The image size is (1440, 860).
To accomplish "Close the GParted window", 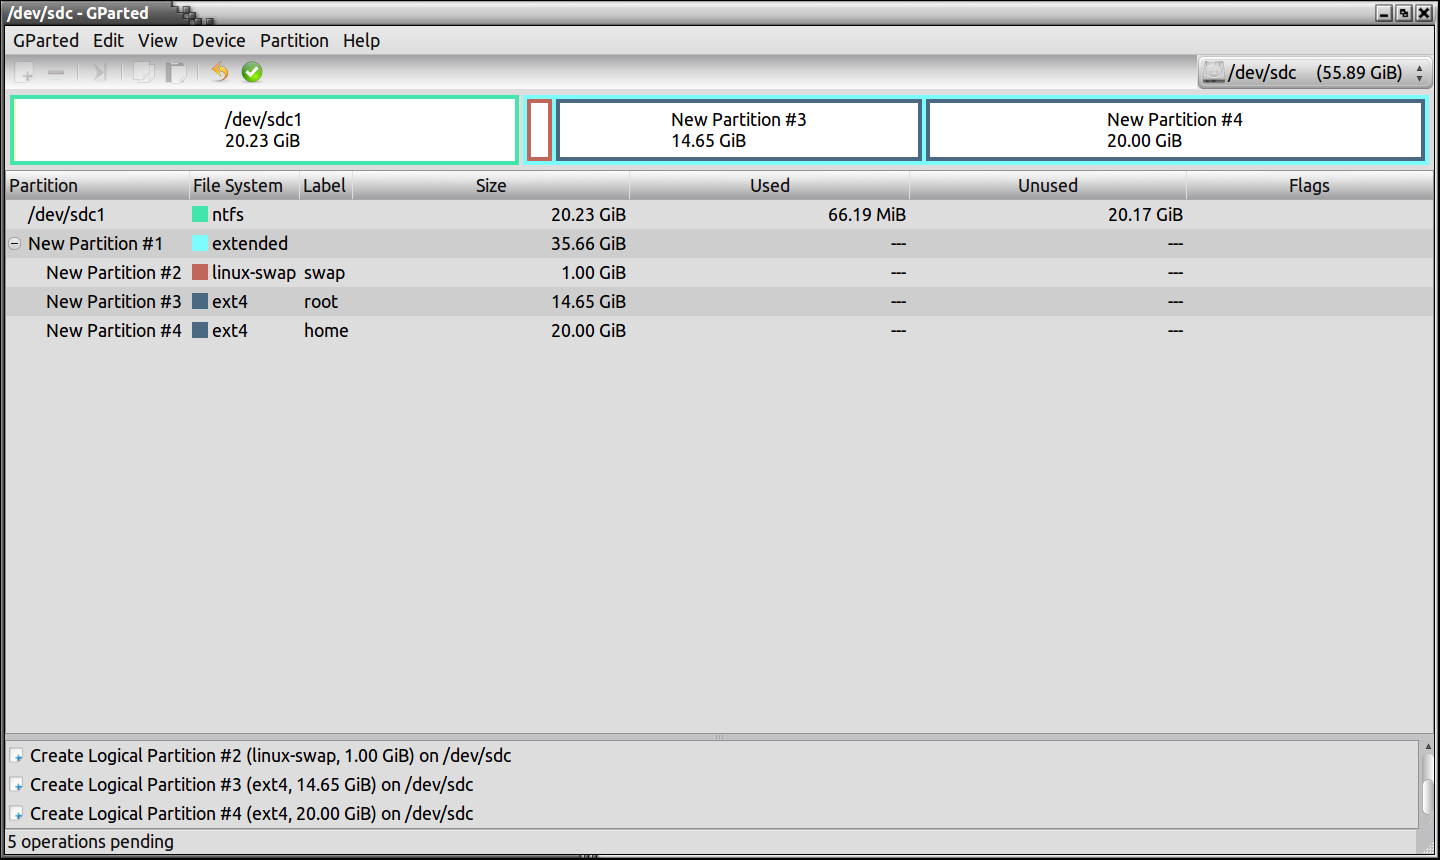I will pyautogui.click(x=1424, y=13).
